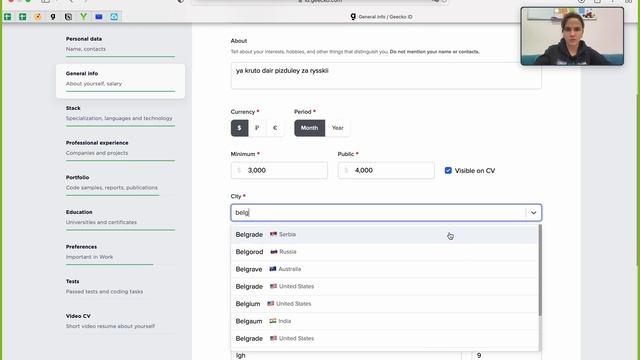Select Belgrade Serbia option
Viewport: 640px width, 360px height.
coord(384,234)
